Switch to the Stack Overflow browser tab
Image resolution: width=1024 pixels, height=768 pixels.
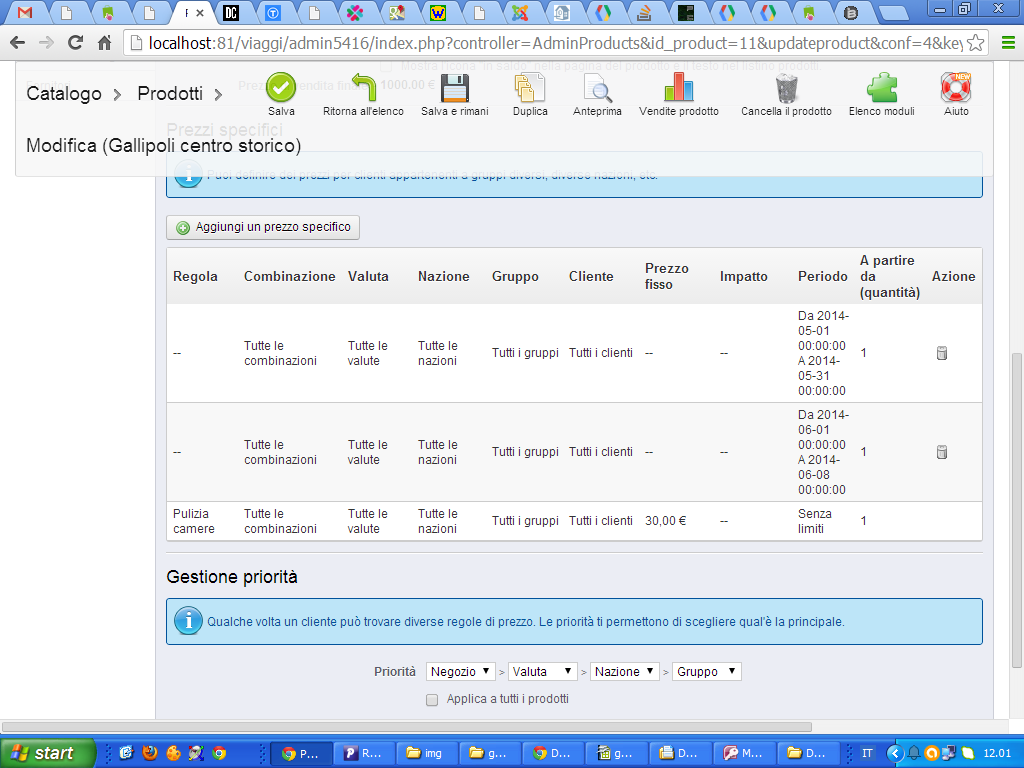coord(643,12)
